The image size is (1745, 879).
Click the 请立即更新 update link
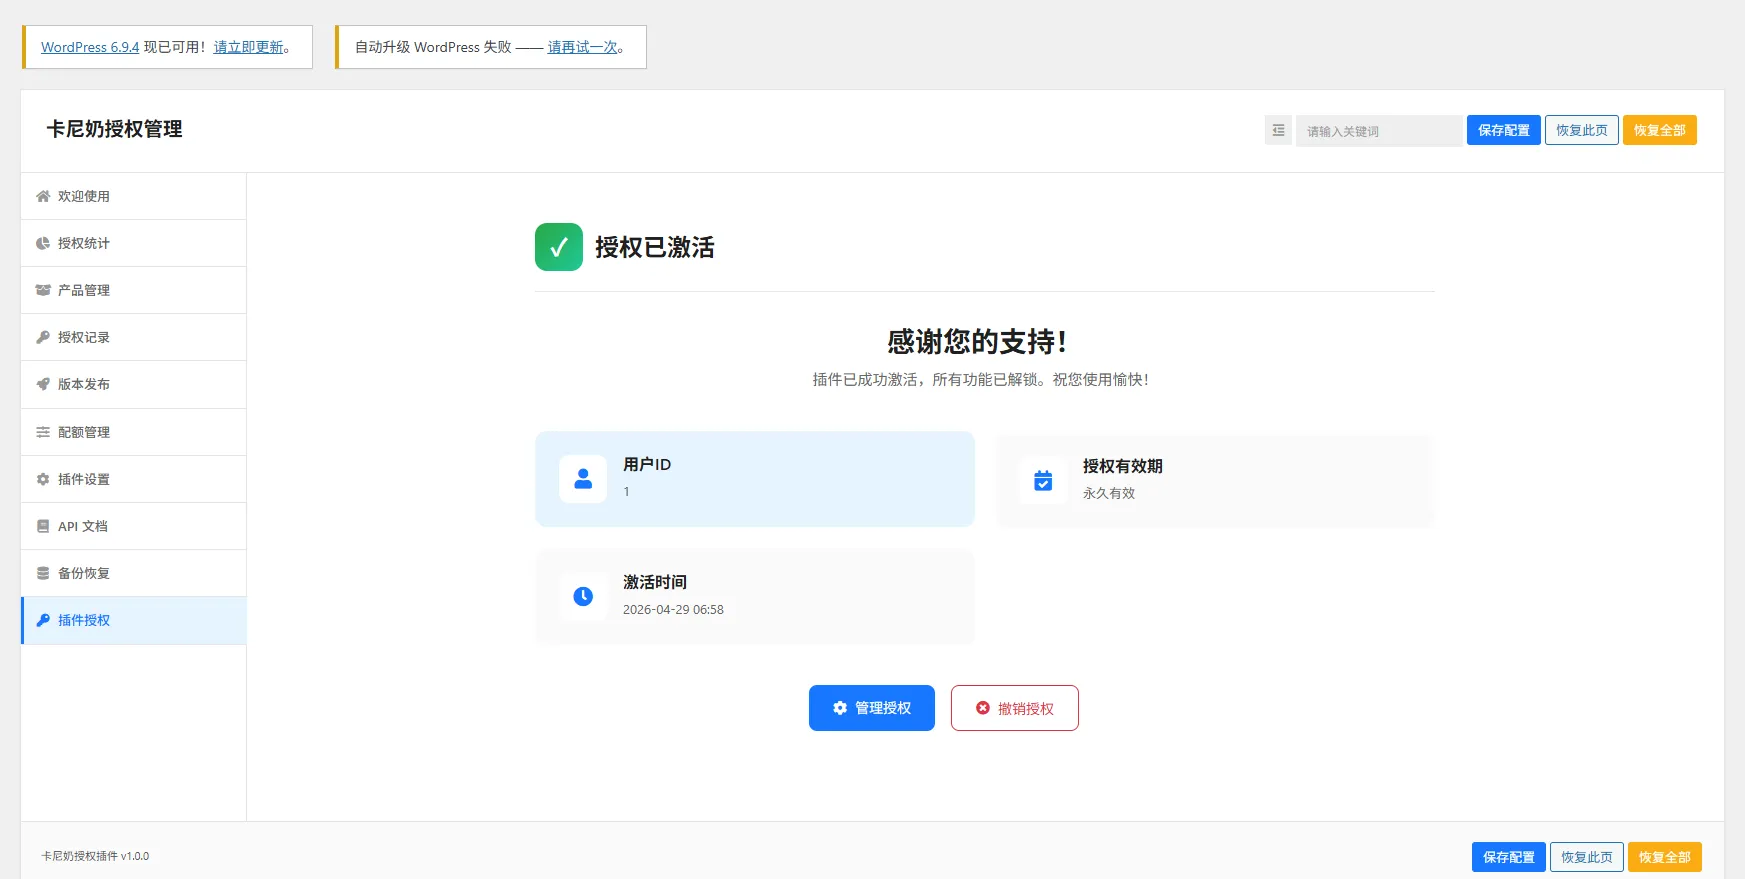point(249,47)
